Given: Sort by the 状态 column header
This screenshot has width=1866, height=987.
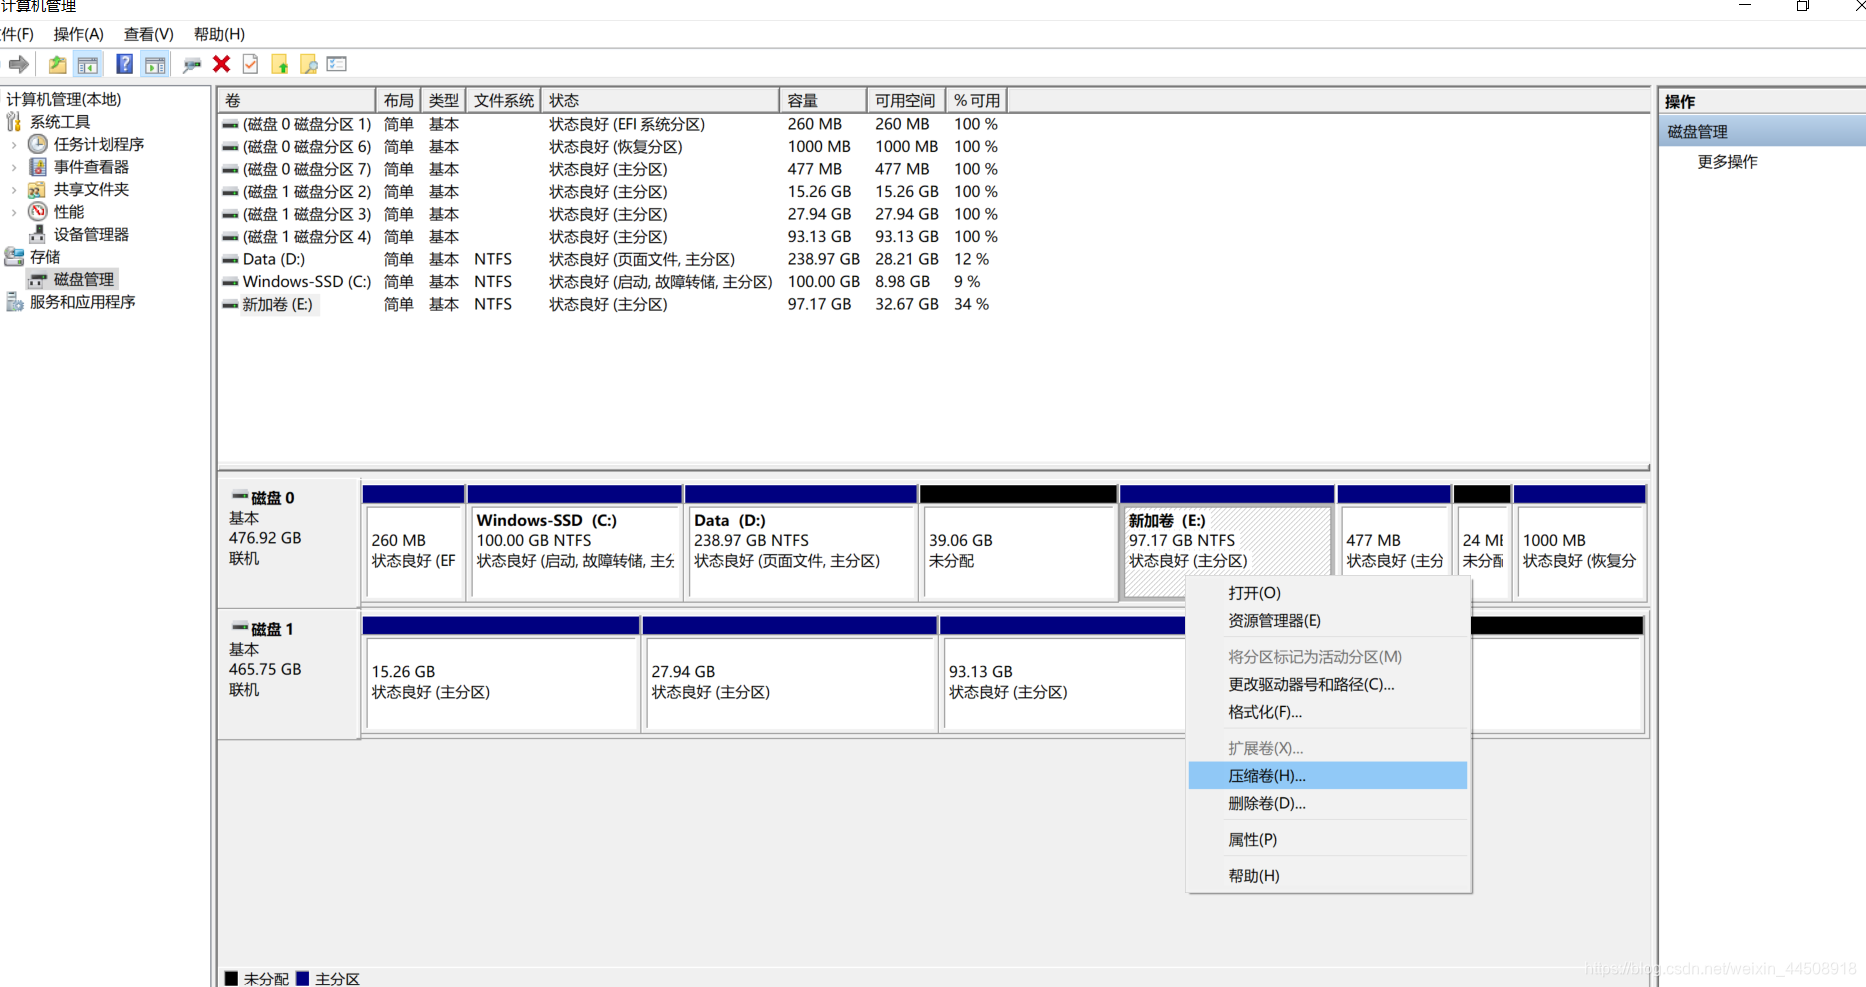Looking at the screenshot, I should (660, 100).
